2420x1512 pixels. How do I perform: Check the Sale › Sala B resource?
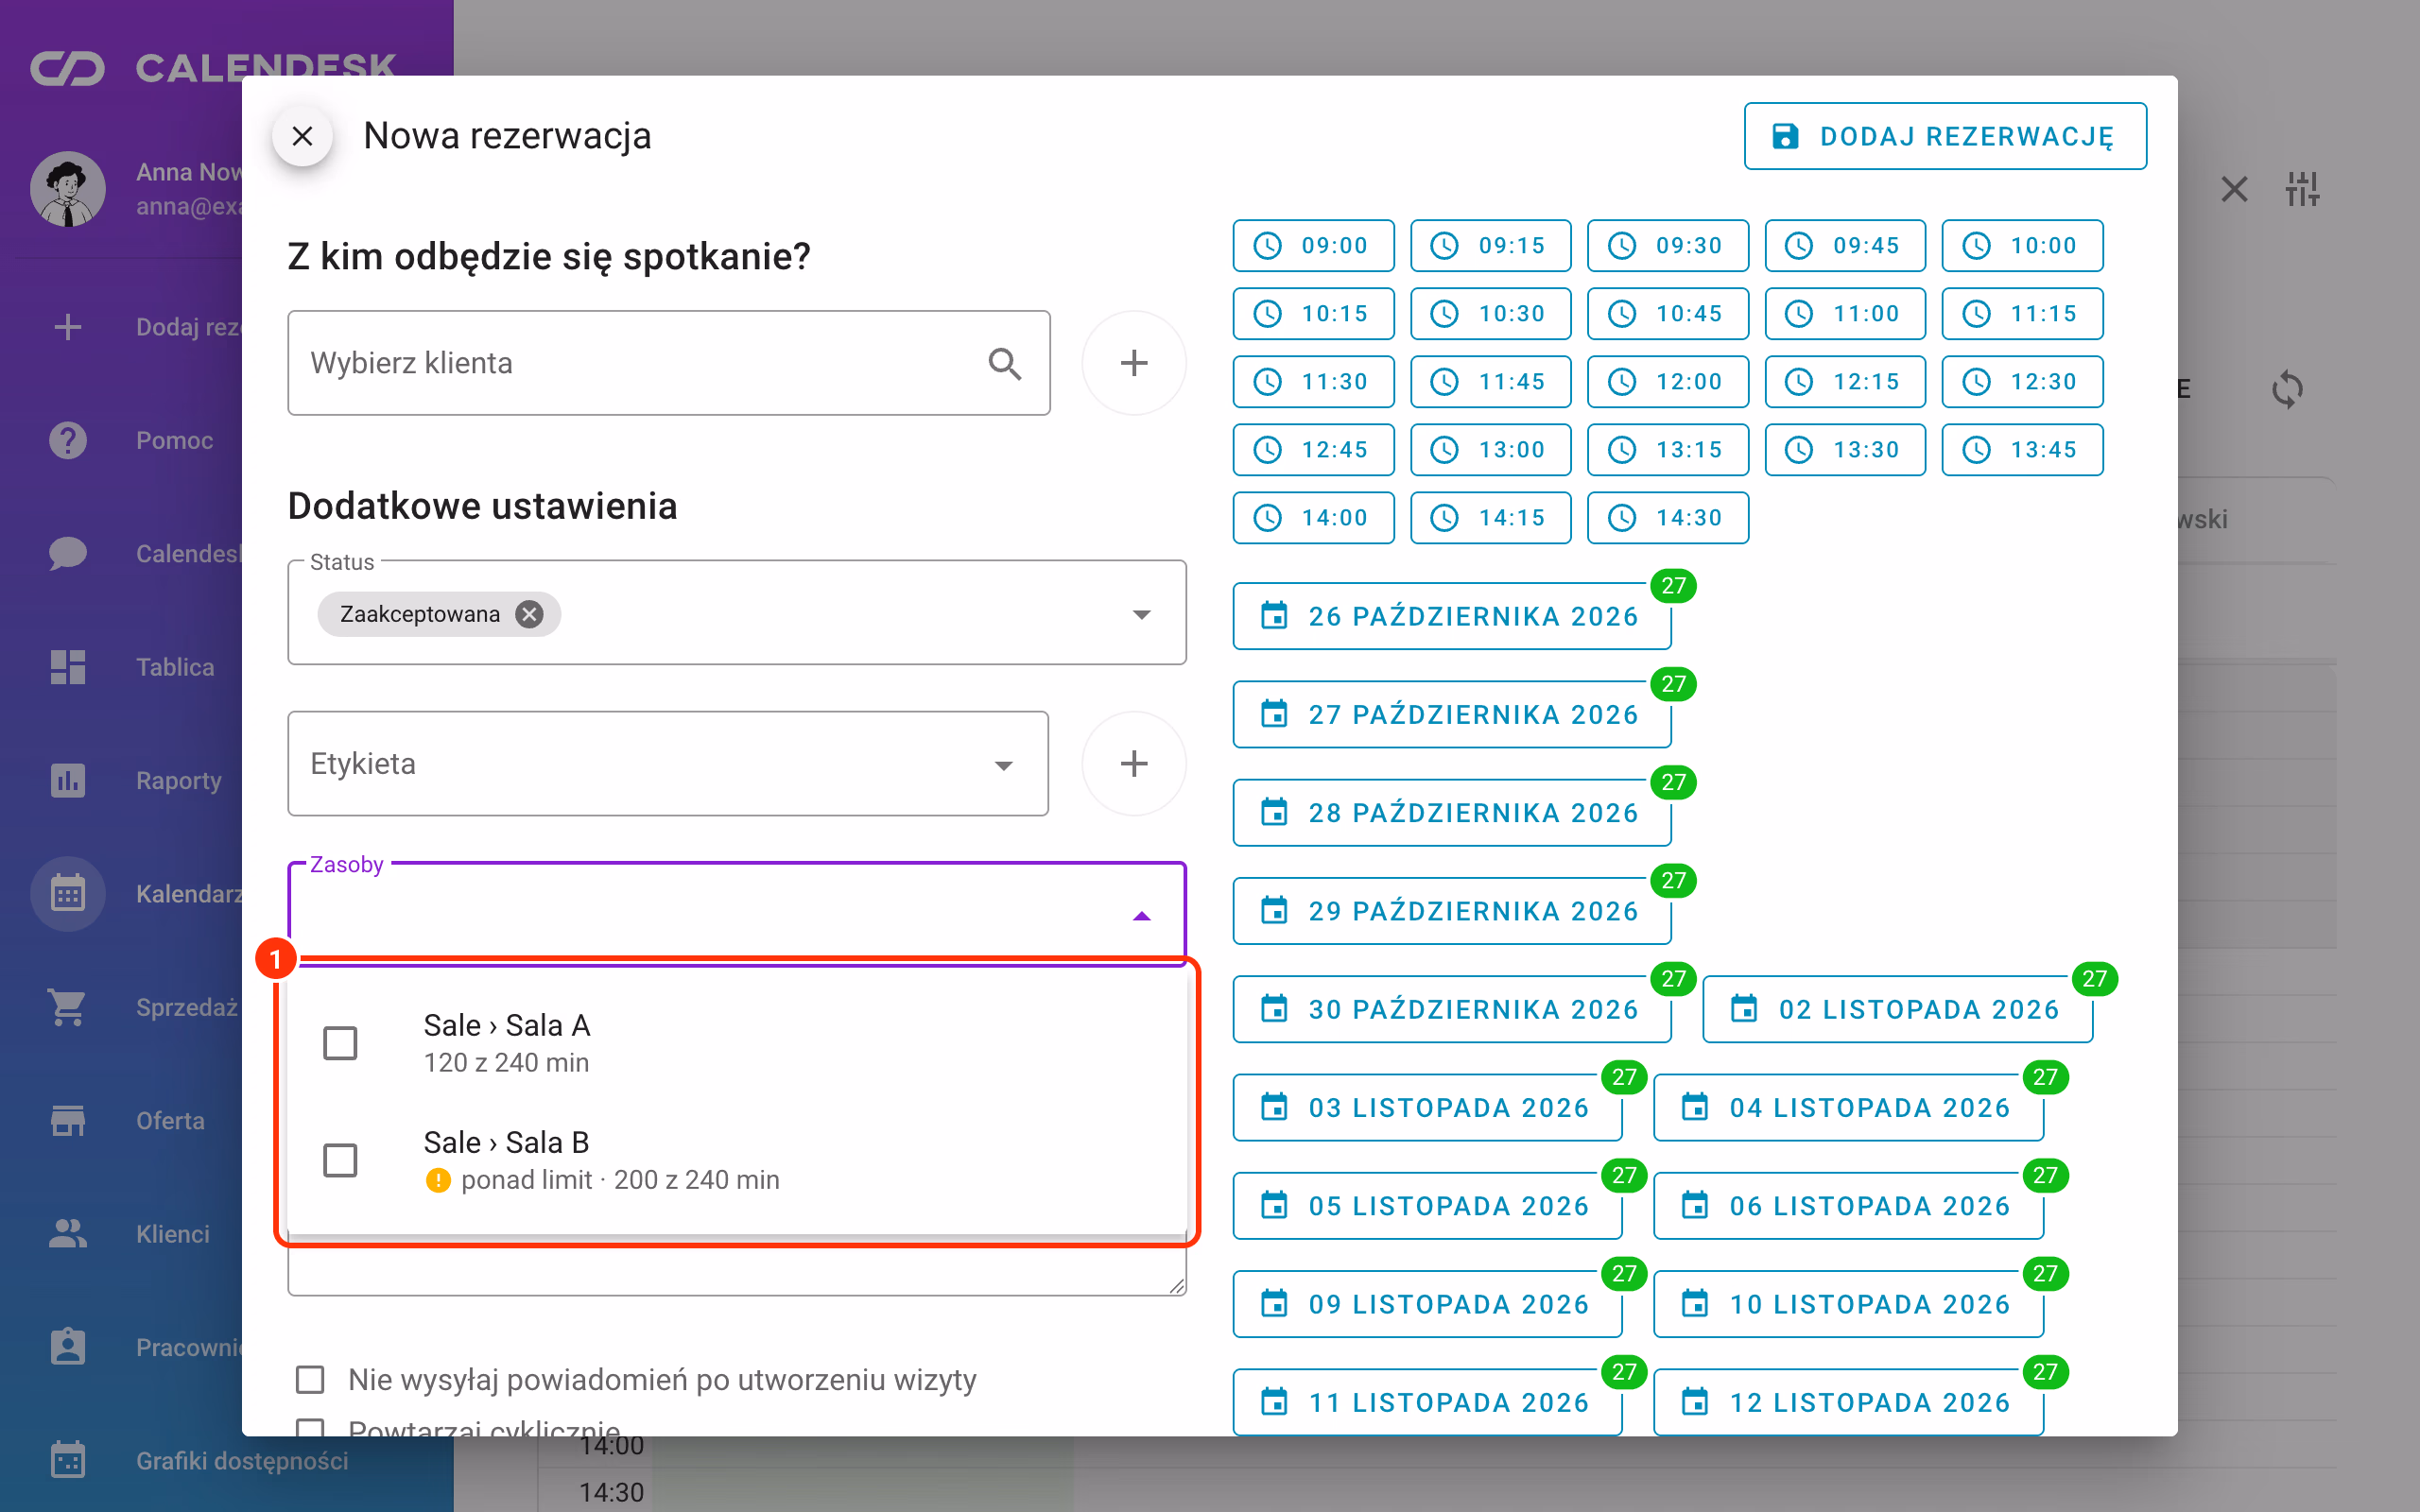coord(340,1160)
